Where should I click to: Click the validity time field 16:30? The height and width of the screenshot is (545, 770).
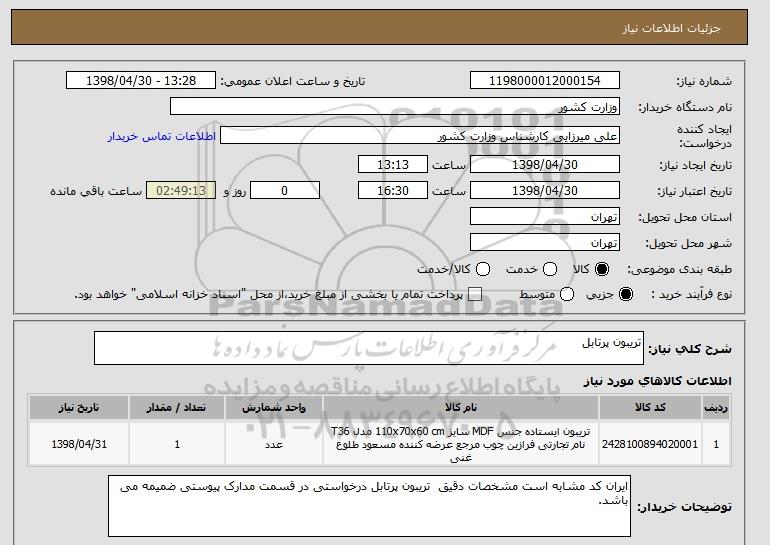[x=393, y=191]
